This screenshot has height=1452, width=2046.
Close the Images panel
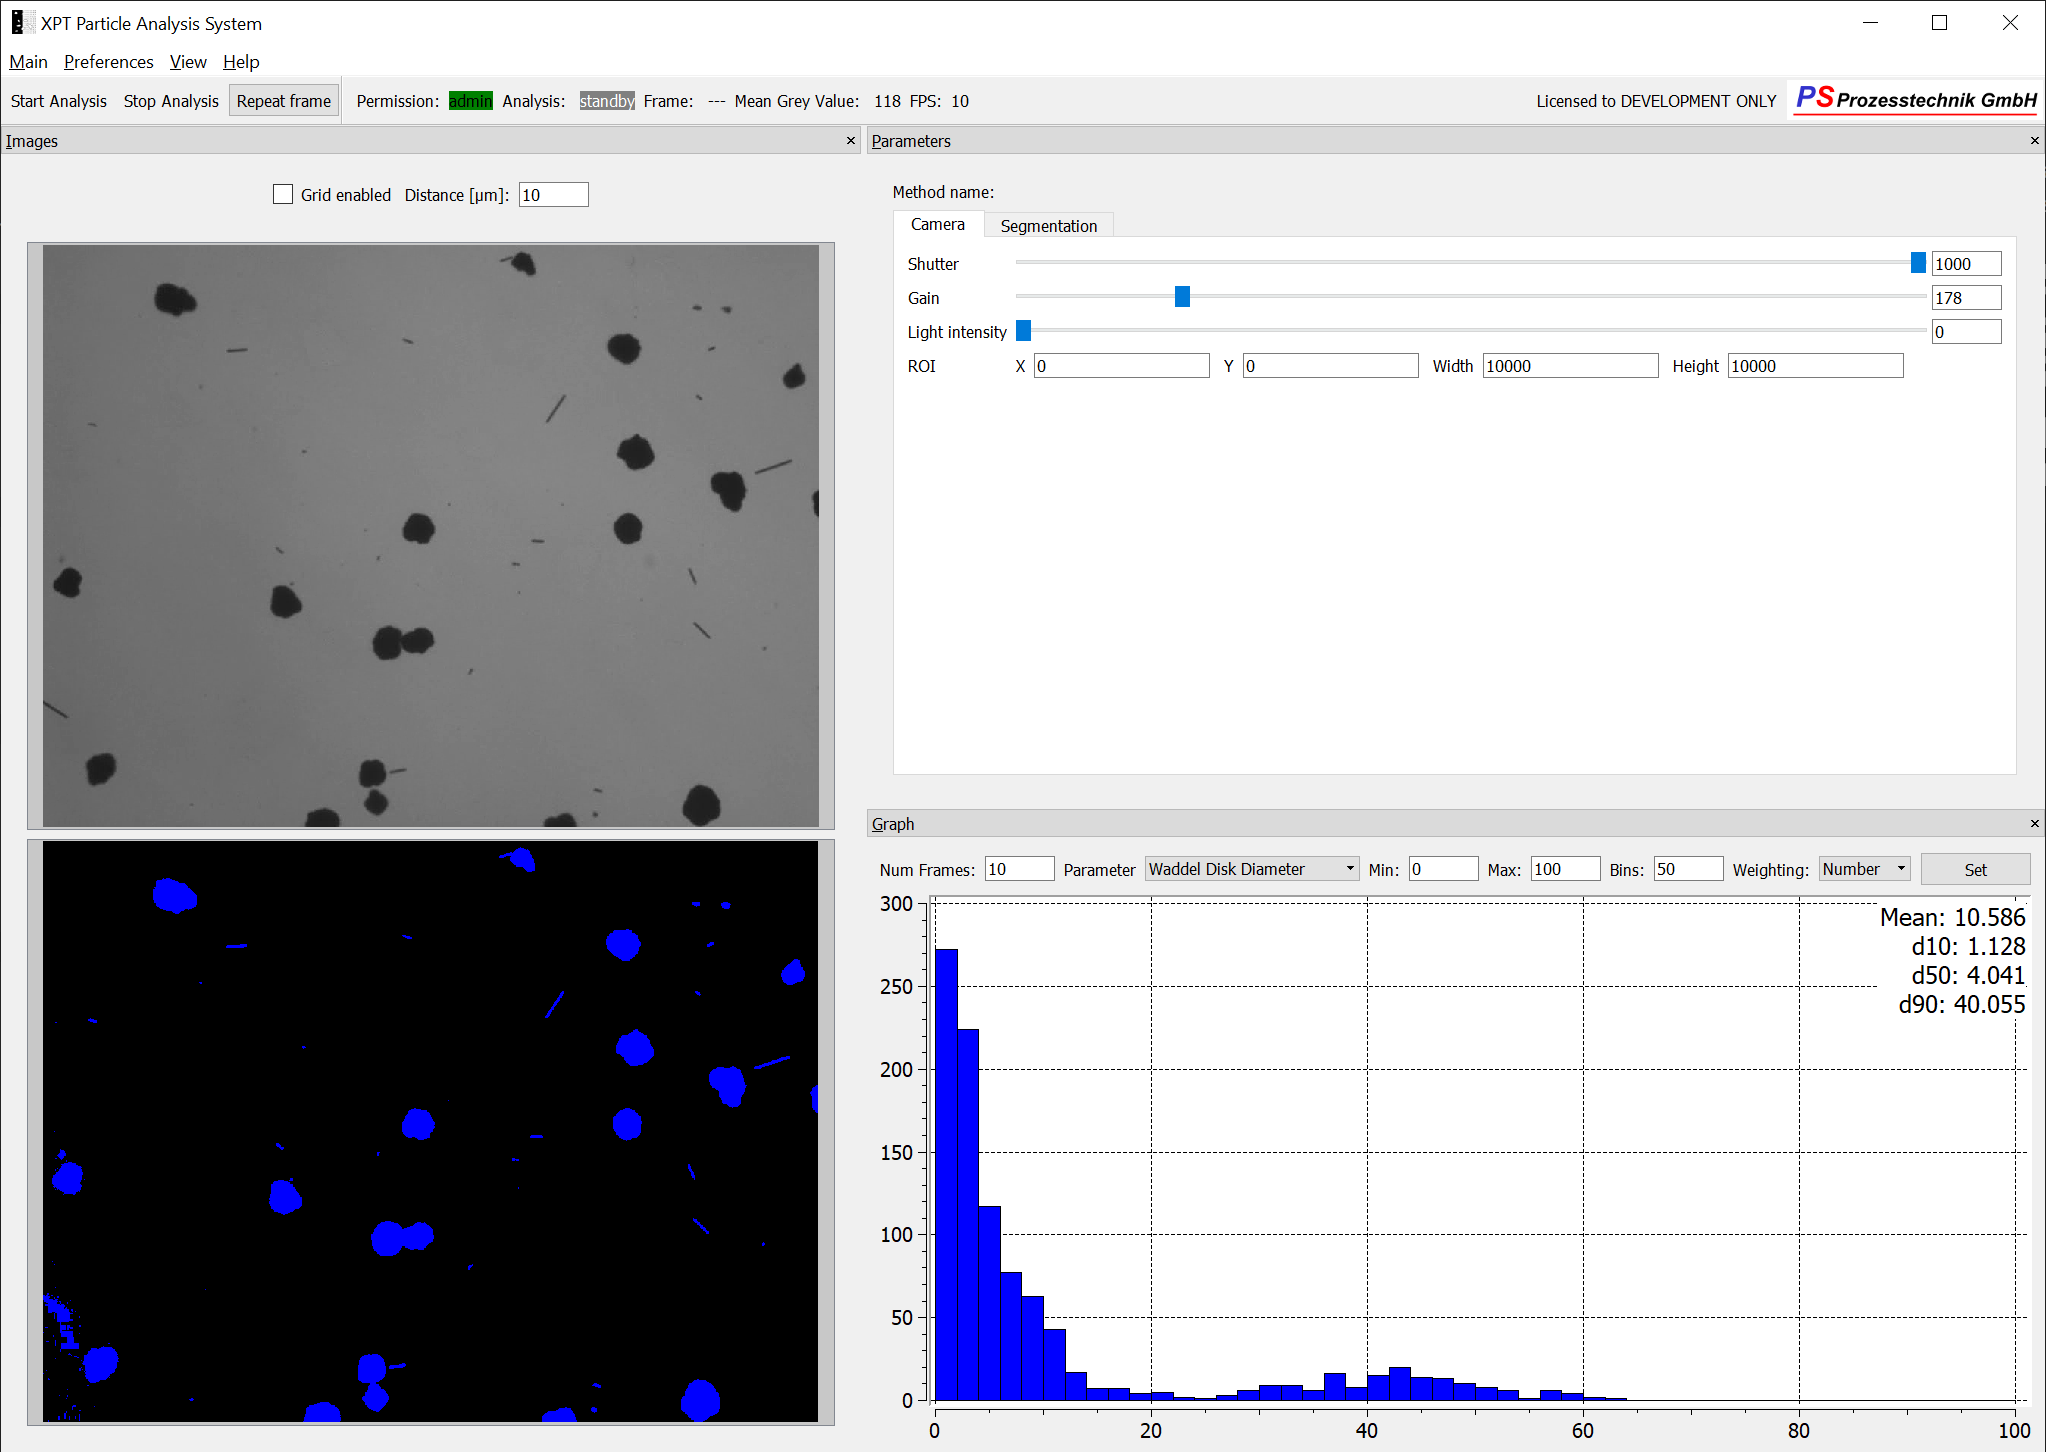point(851,141)
